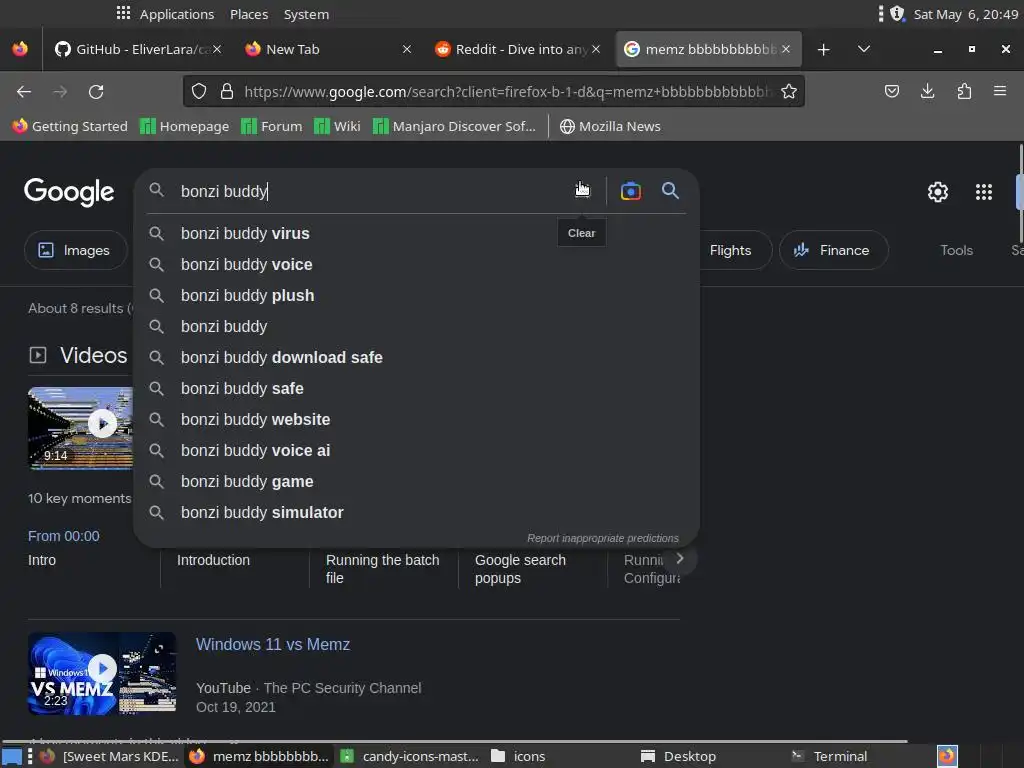
Task: Open the Firefox hamburger menu
Action: [1000, 91]
